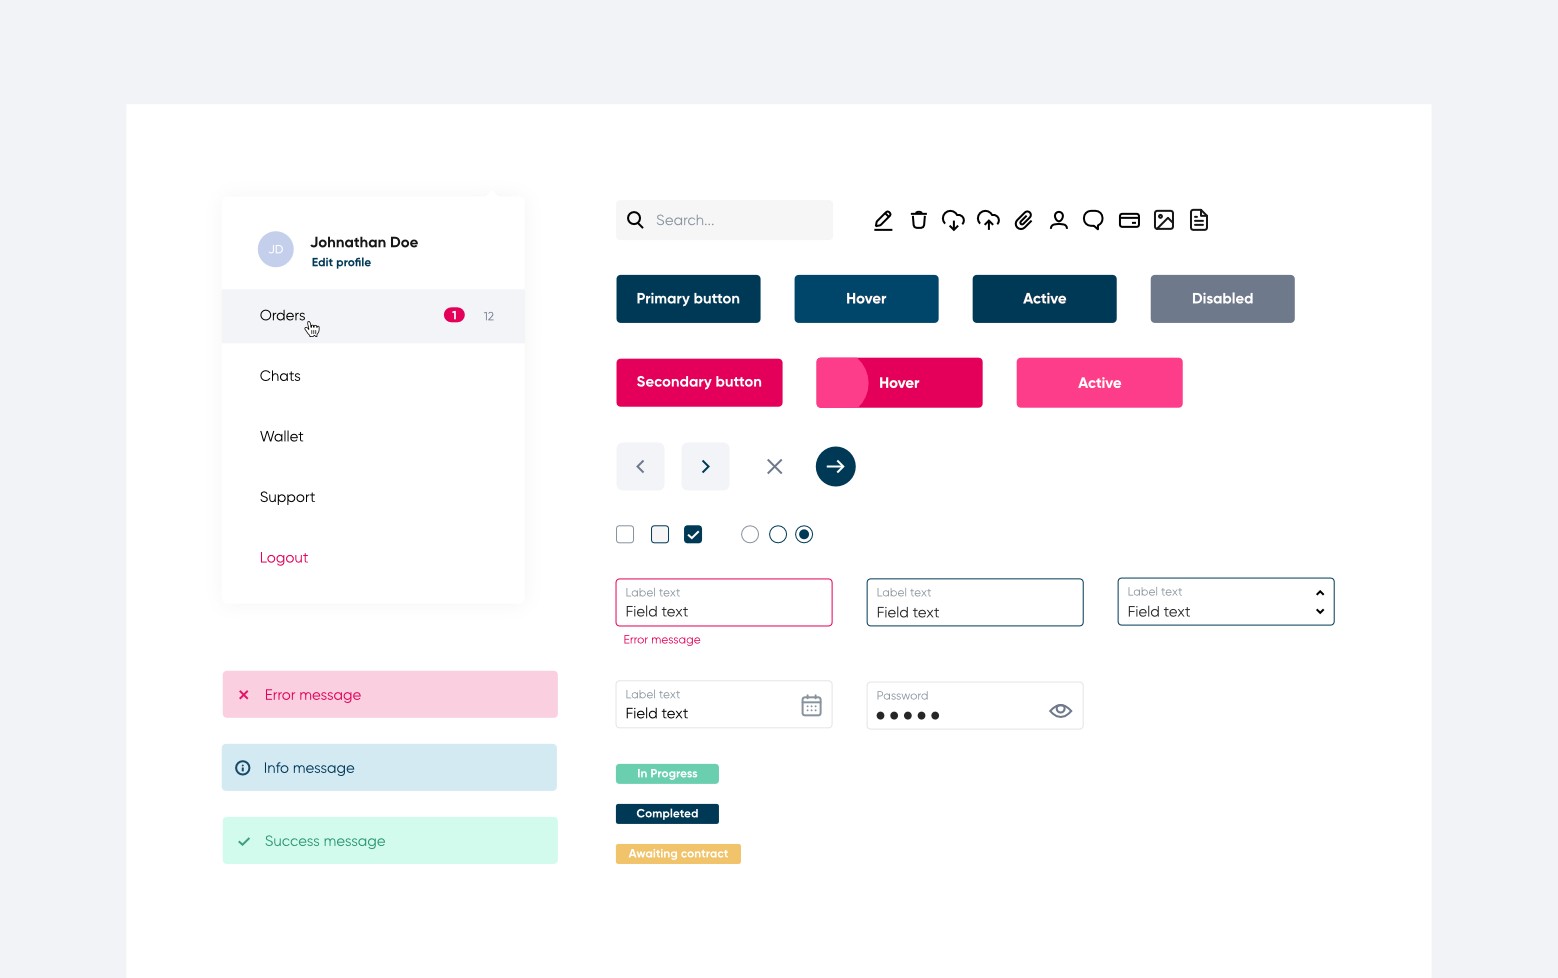
Task: Click the Orders count 12
Action: tap(489, 316)
